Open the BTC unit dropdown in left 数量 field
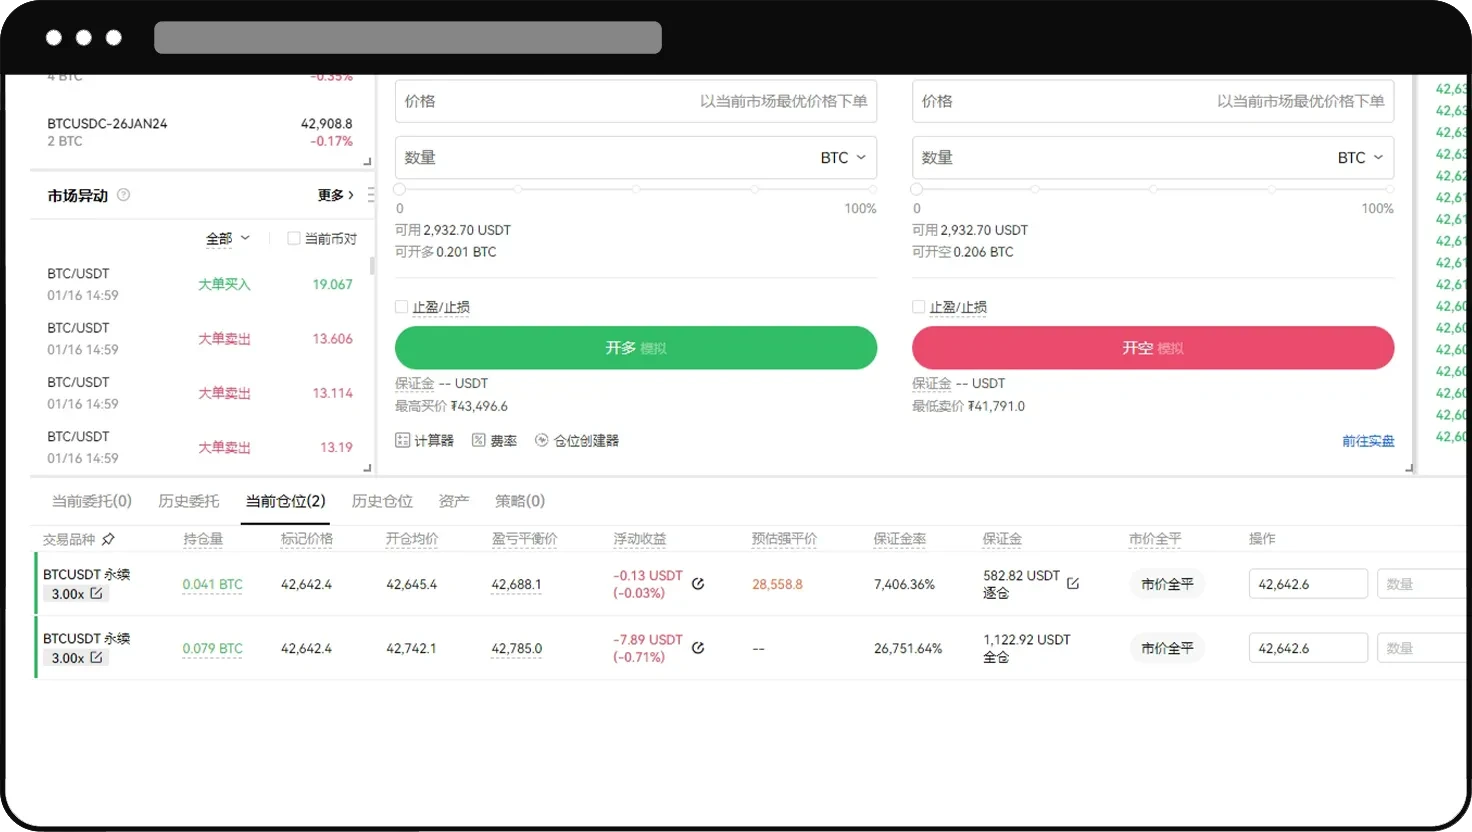1472x832 pixels. click(x=841, y=157)
